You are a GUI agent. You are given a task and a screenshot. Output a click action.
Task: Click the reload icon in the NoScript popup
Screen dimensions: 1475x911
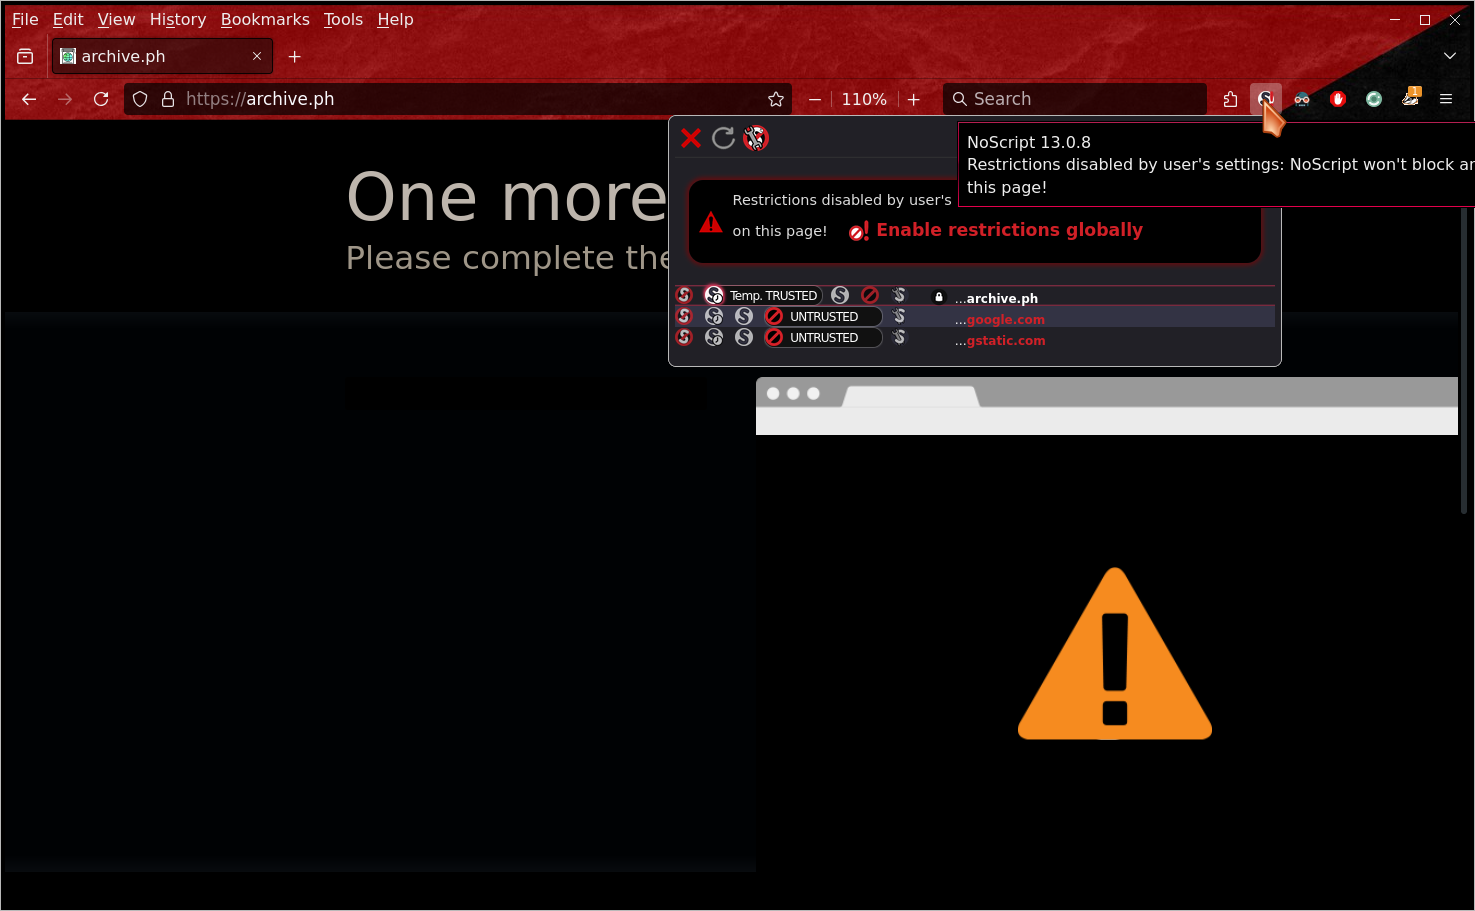coord(723,138)
